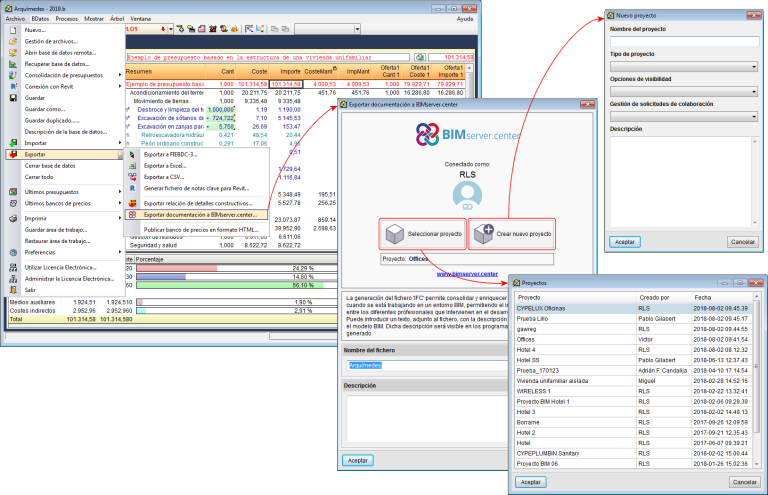Click the Exportar relación de detalles constructivos icon
Screen dimensions: 768x495
point(132,203)
